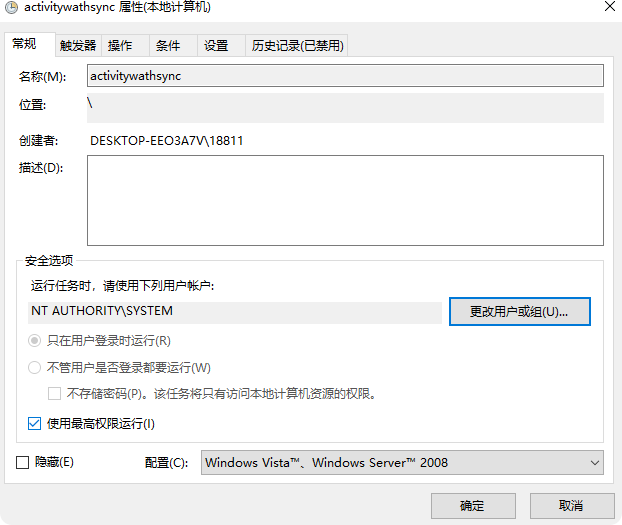This screenshot has height=525, width=622.
Task: Click 更改用户或组(U)... button
Action: 520,312
